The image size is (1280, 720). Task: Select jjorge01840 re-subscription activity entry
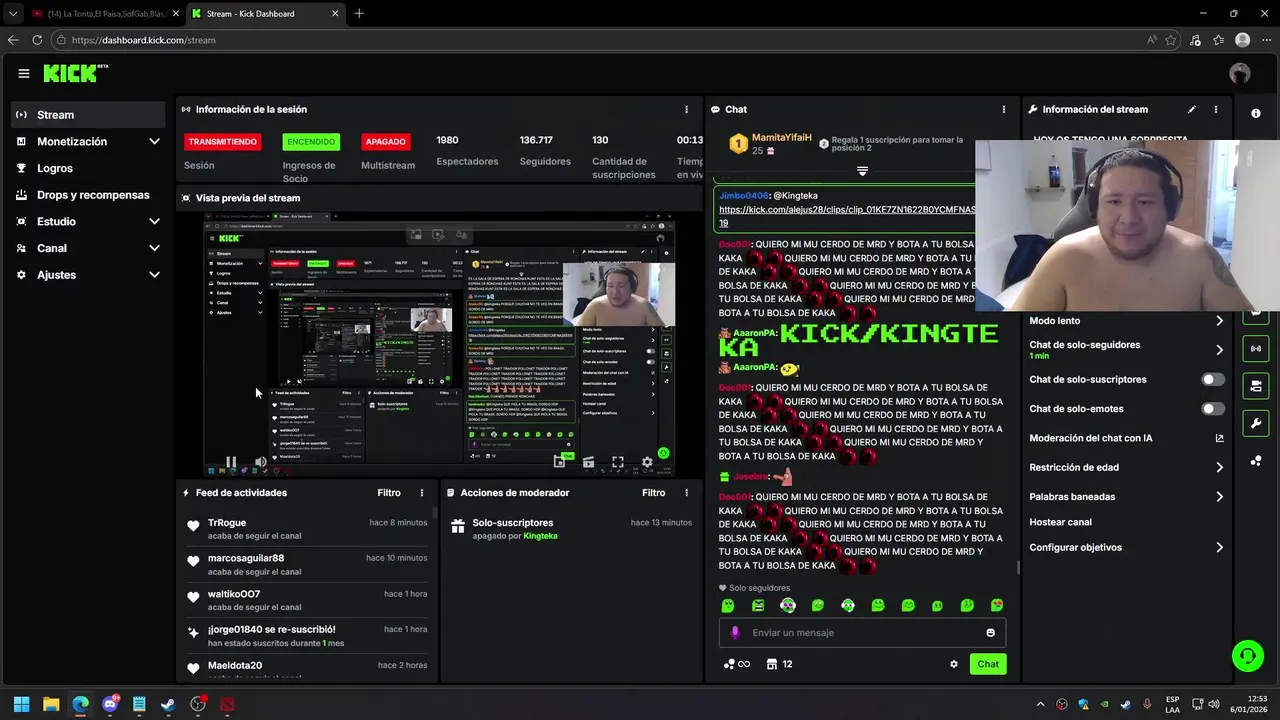[x=307, y=636]
